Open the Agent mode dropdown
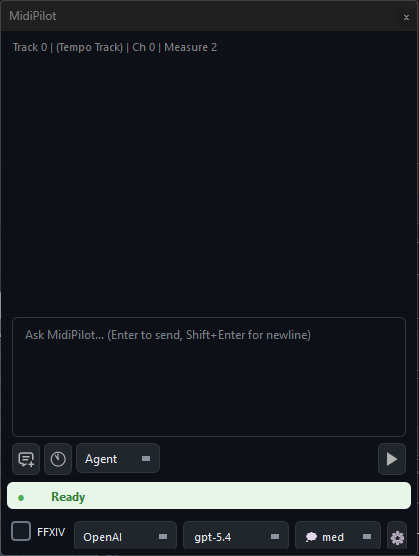Viewport: 419px width, 556px height. coord(118,458)
